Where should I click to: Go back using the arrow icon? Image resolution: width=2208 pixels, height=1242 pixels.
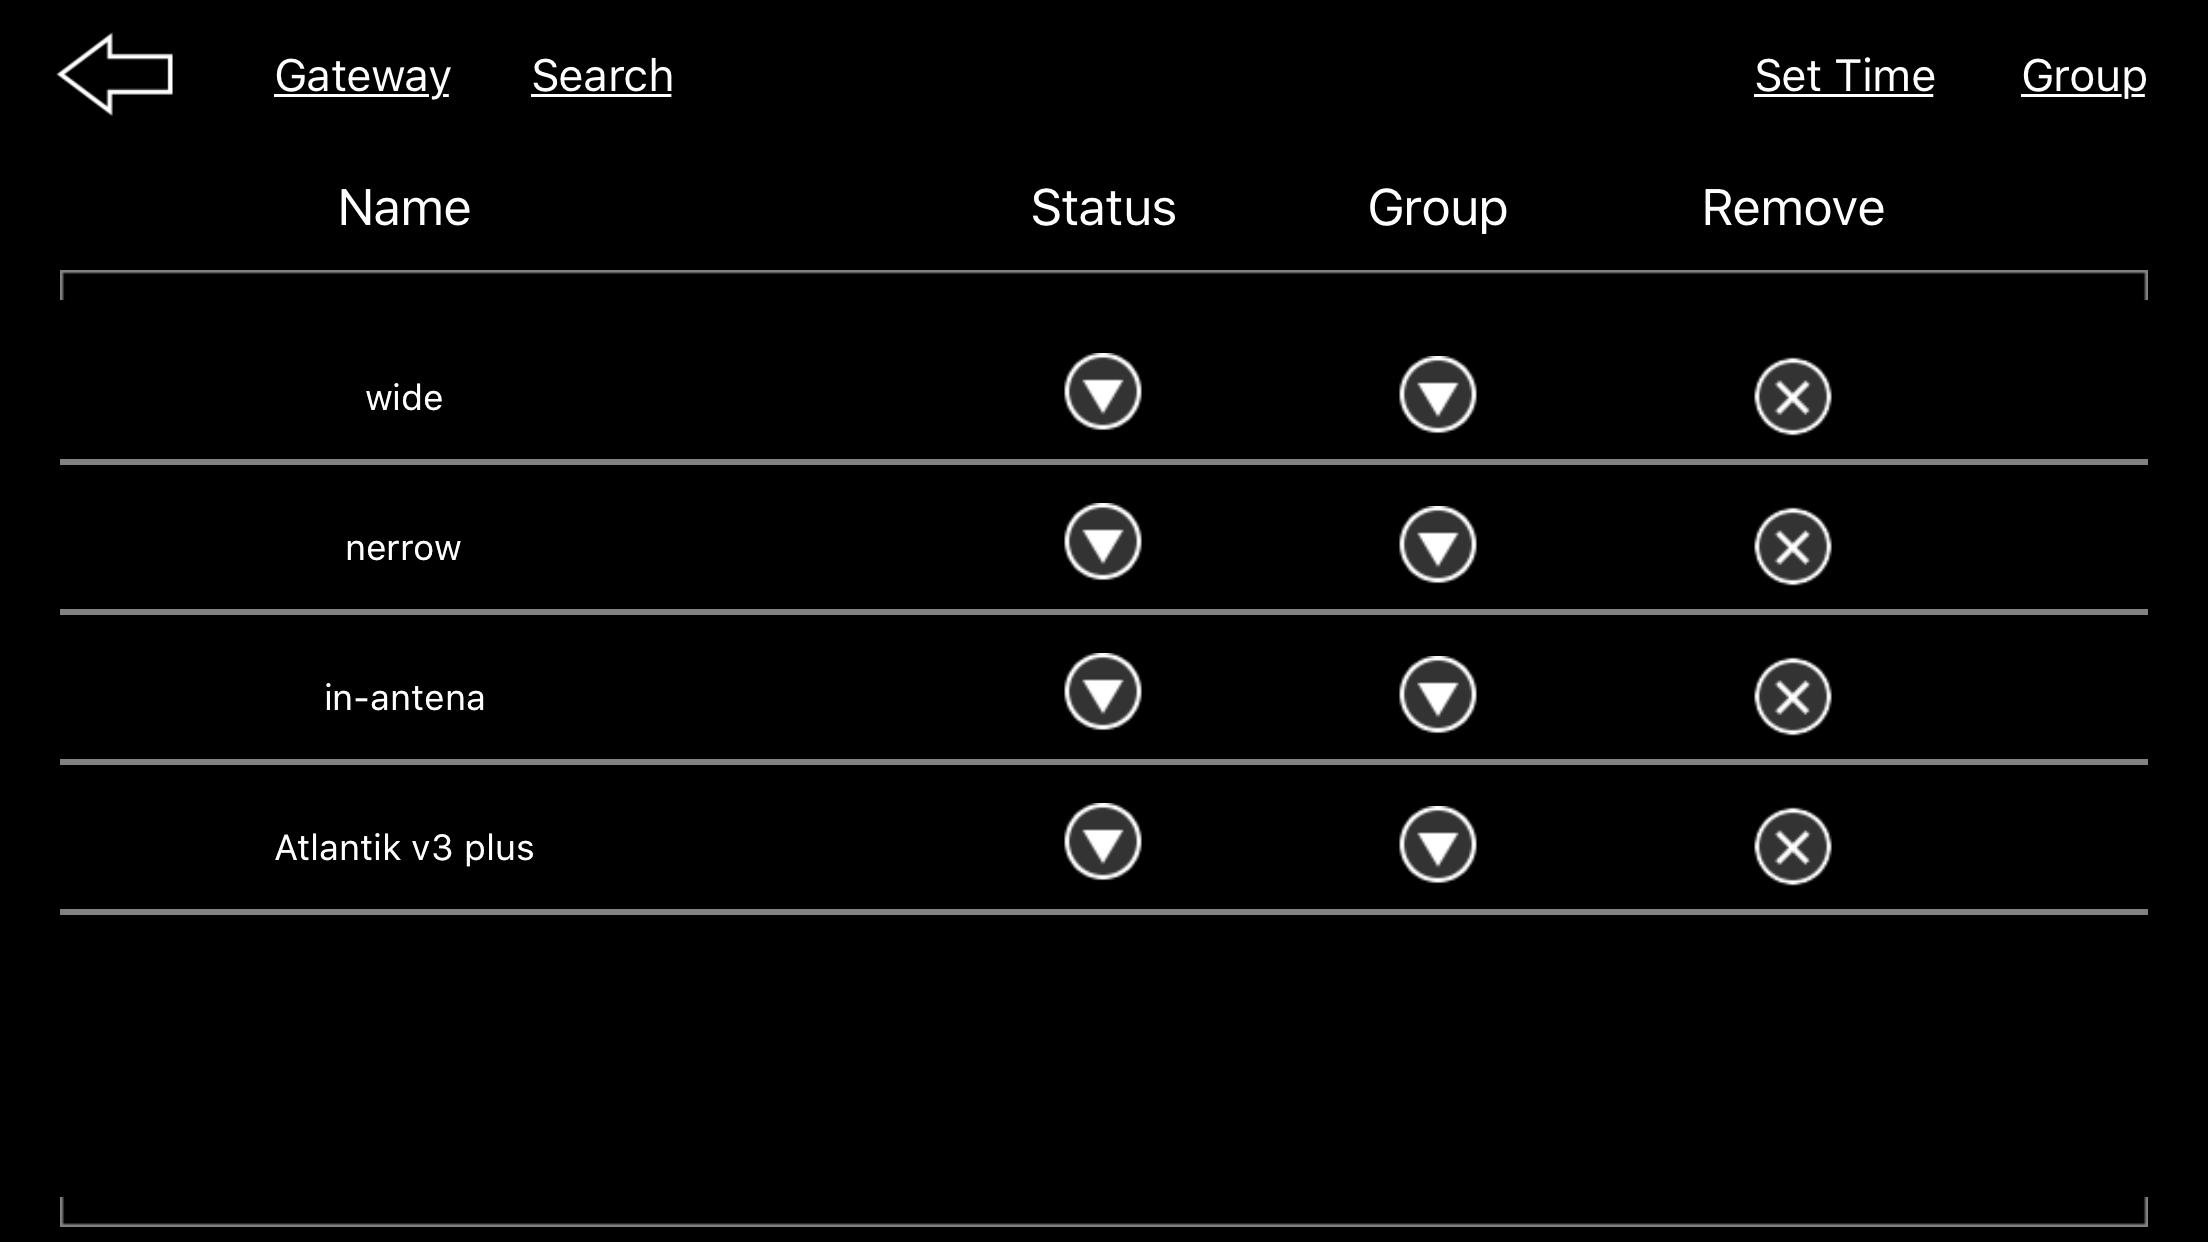click(116, 74)
